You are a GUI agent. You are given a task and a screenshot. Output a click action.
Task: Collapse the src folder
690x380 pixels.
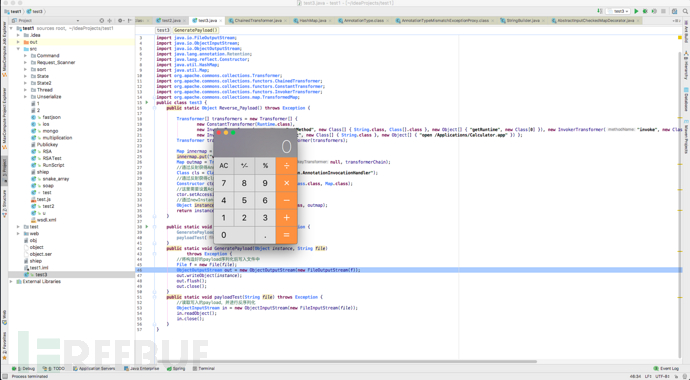pos(18,49)
